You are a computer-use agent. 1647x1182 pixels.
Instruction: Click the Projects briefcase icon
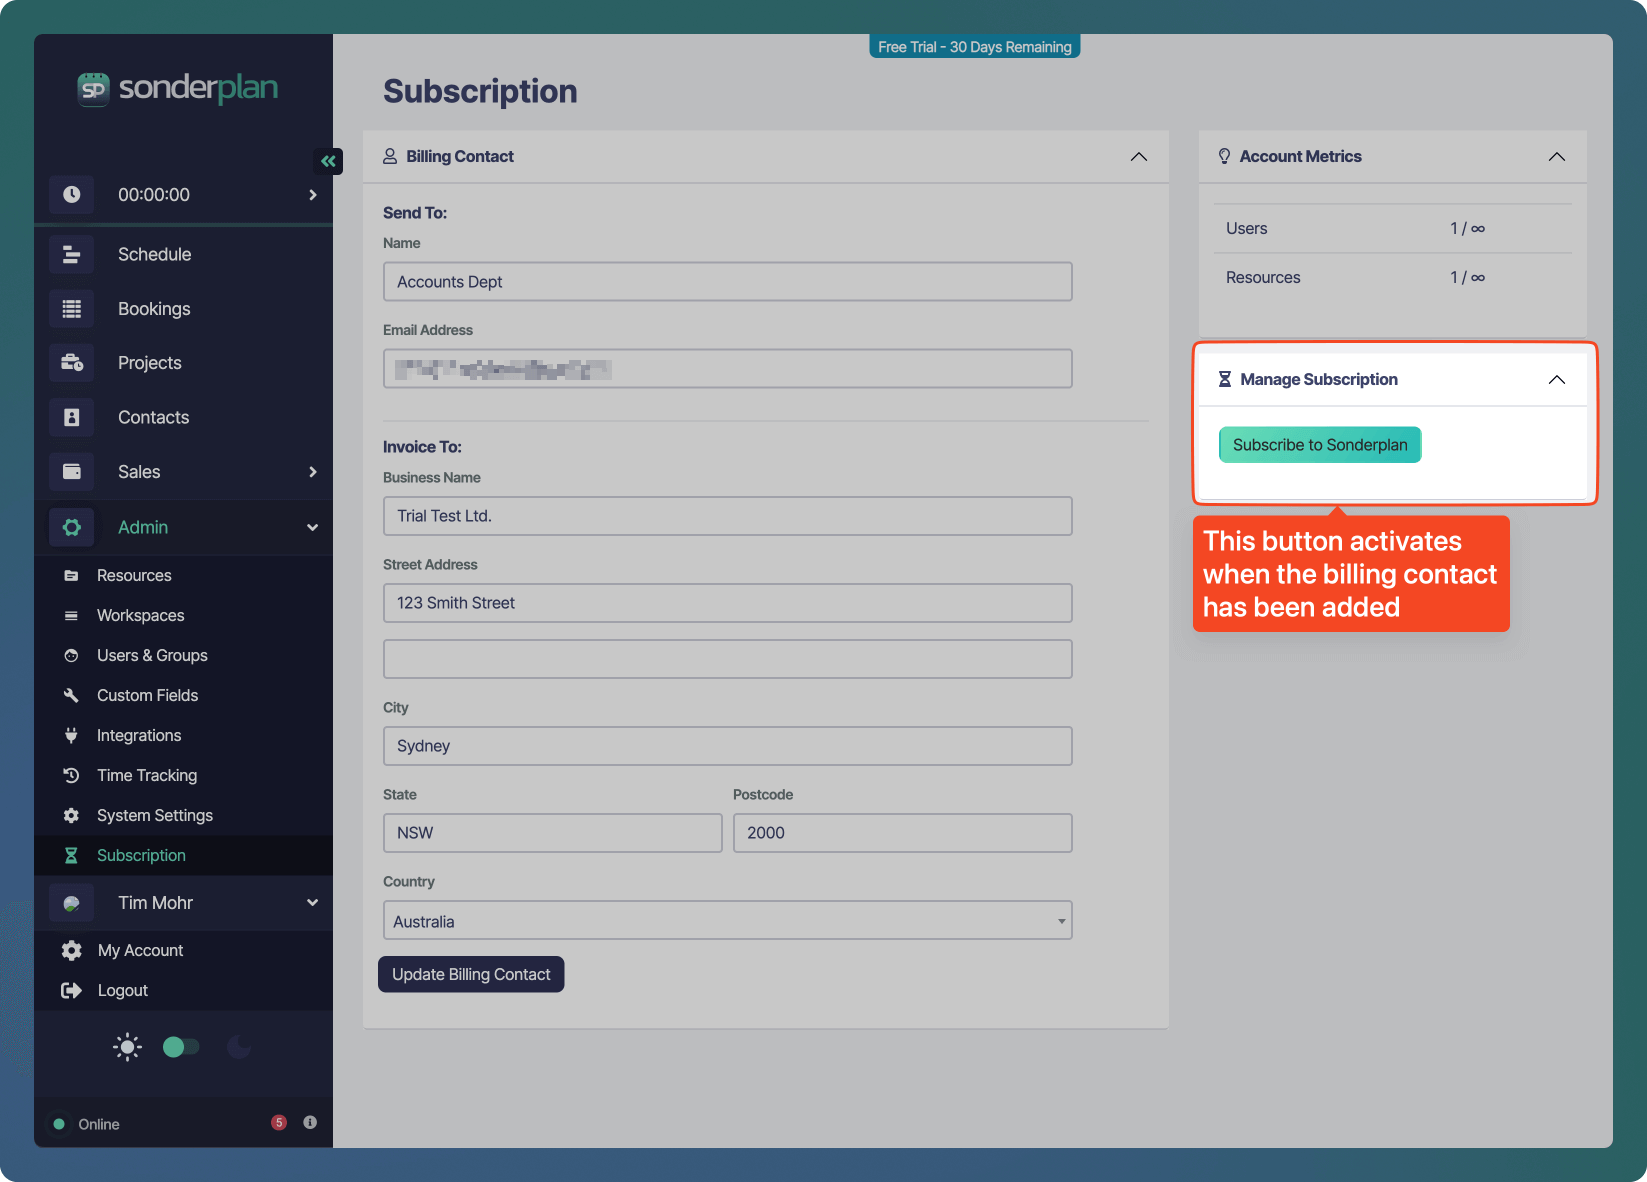[x=72, y=363]
